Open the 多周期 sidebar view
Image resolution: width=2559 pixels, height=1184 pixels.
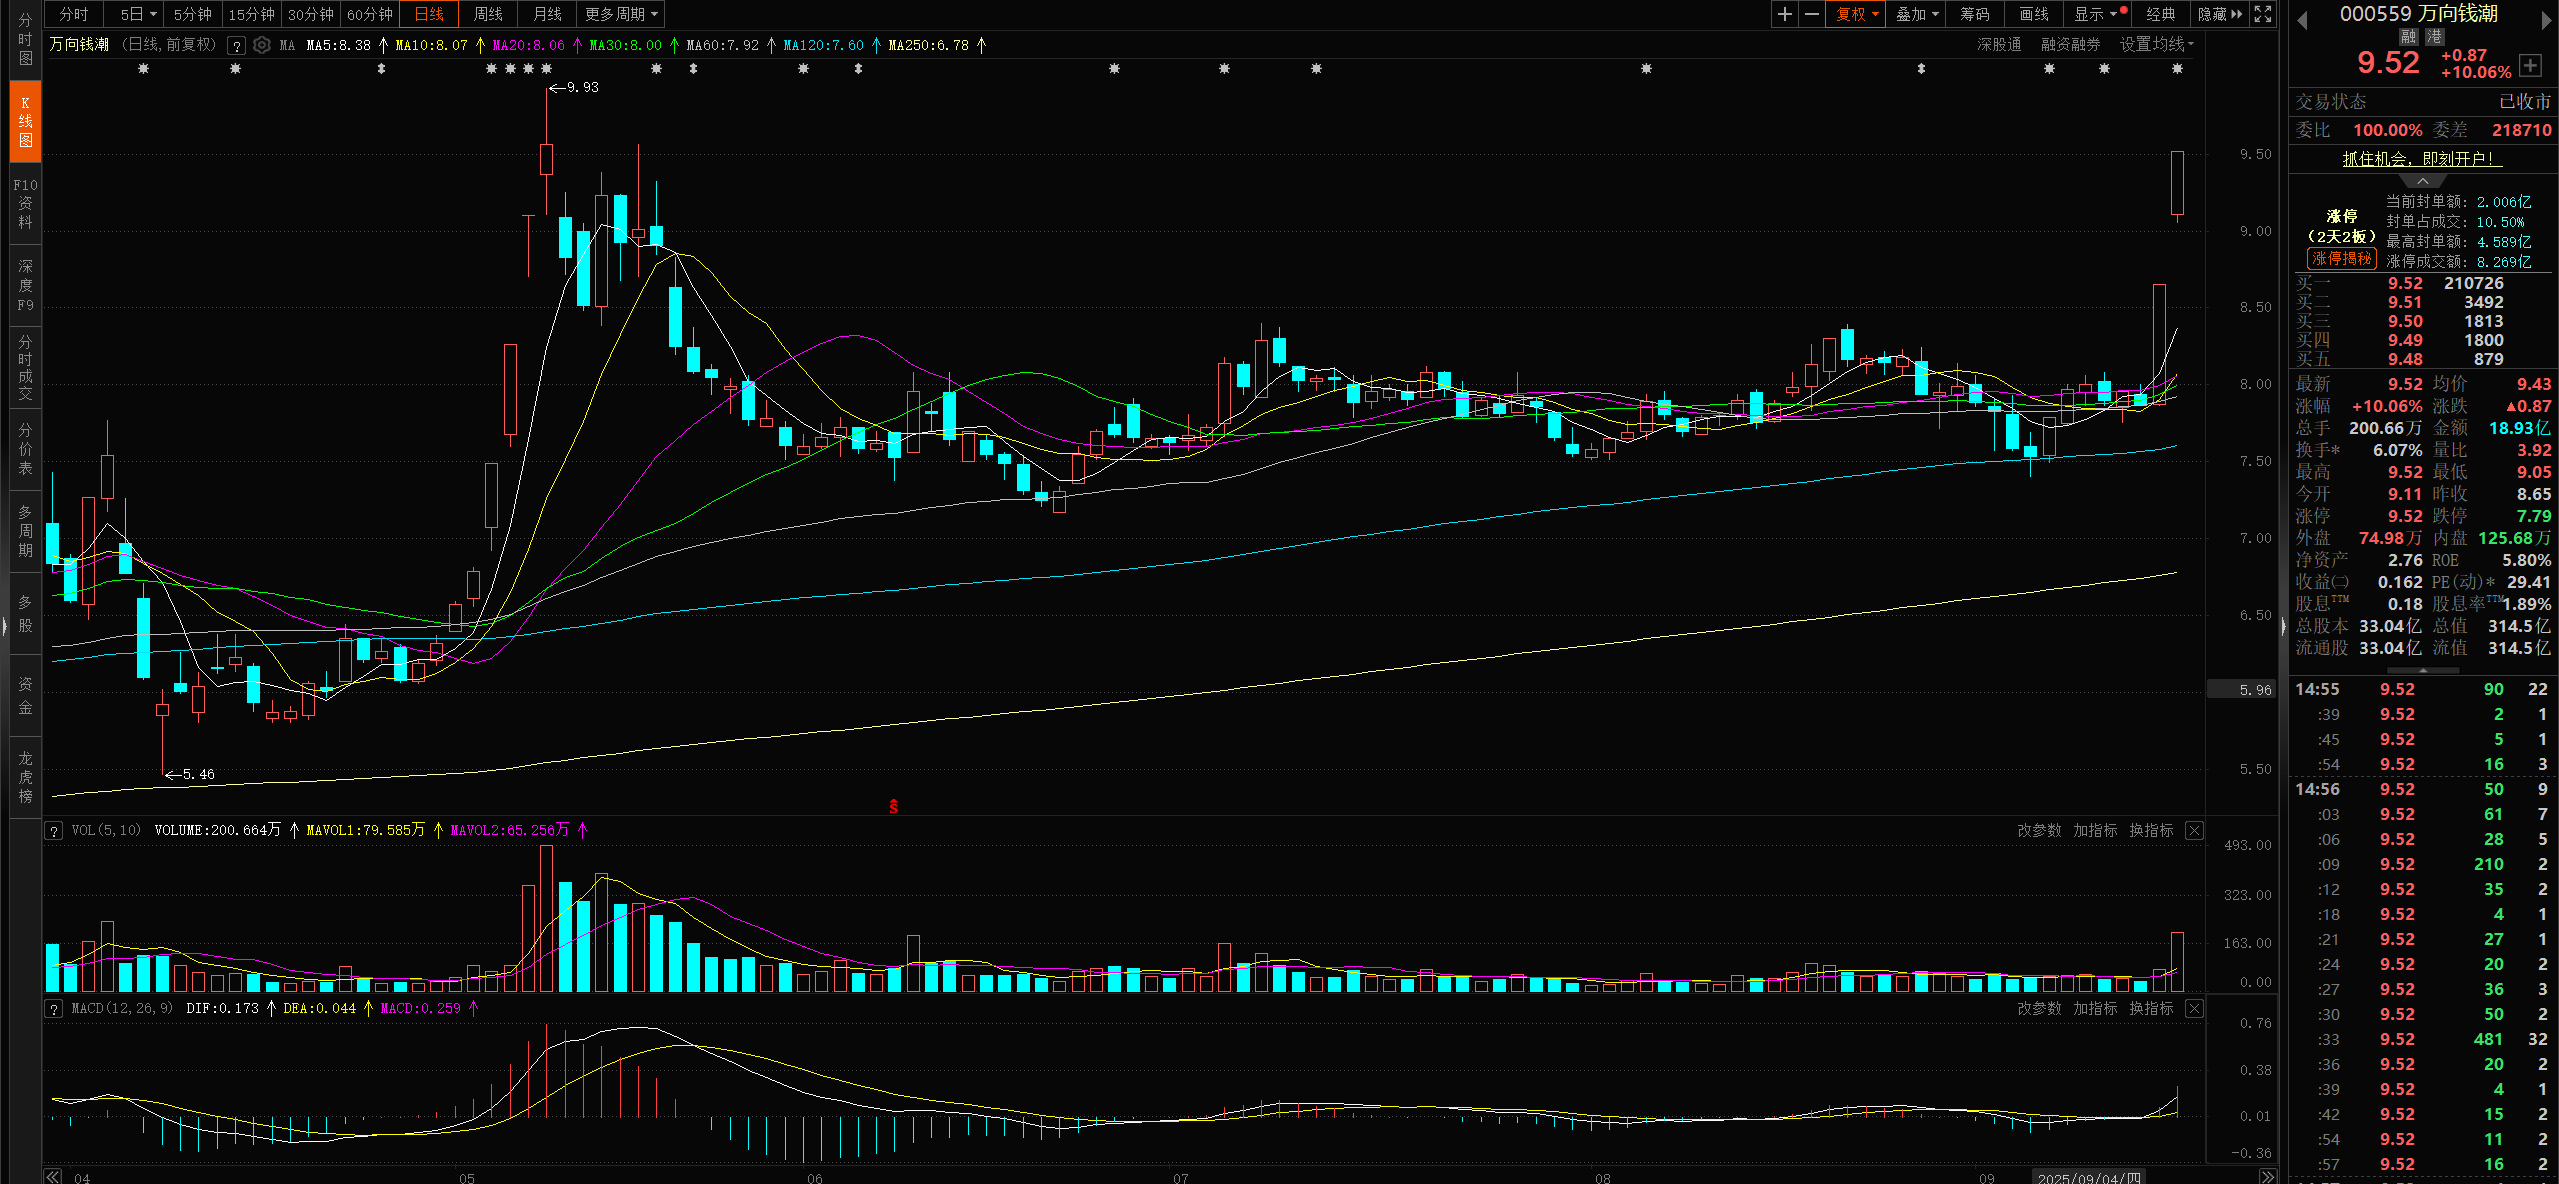(x=25, y=531)
